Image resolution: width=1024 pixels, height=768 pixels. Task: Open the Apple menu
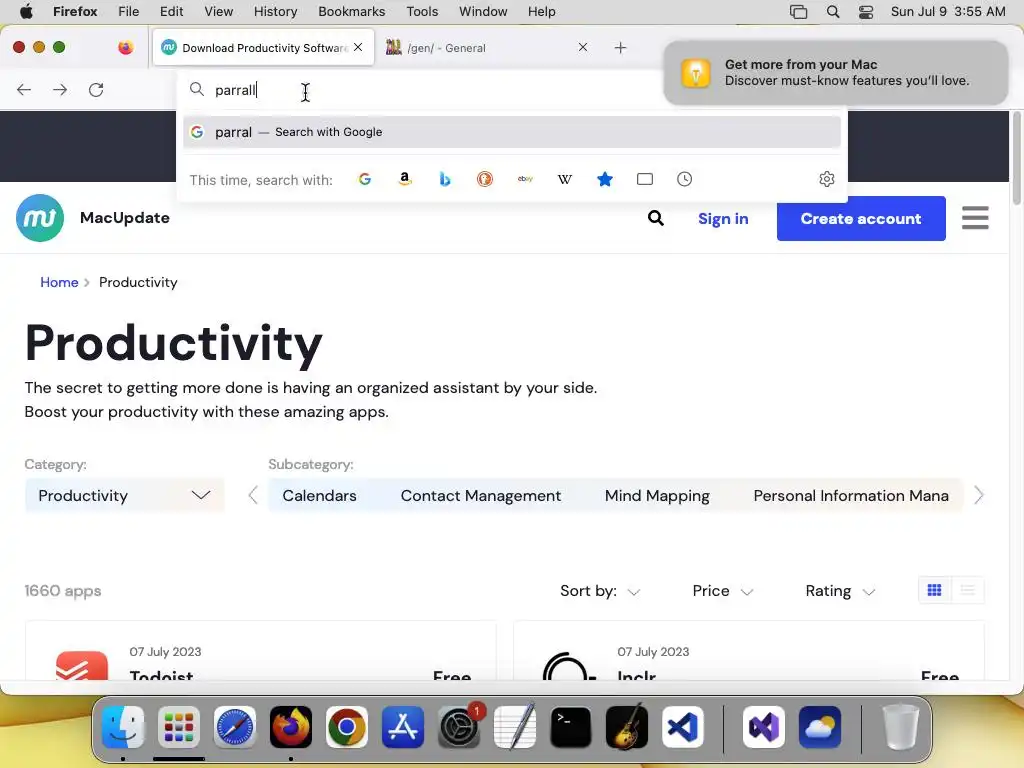coord(25,11)
